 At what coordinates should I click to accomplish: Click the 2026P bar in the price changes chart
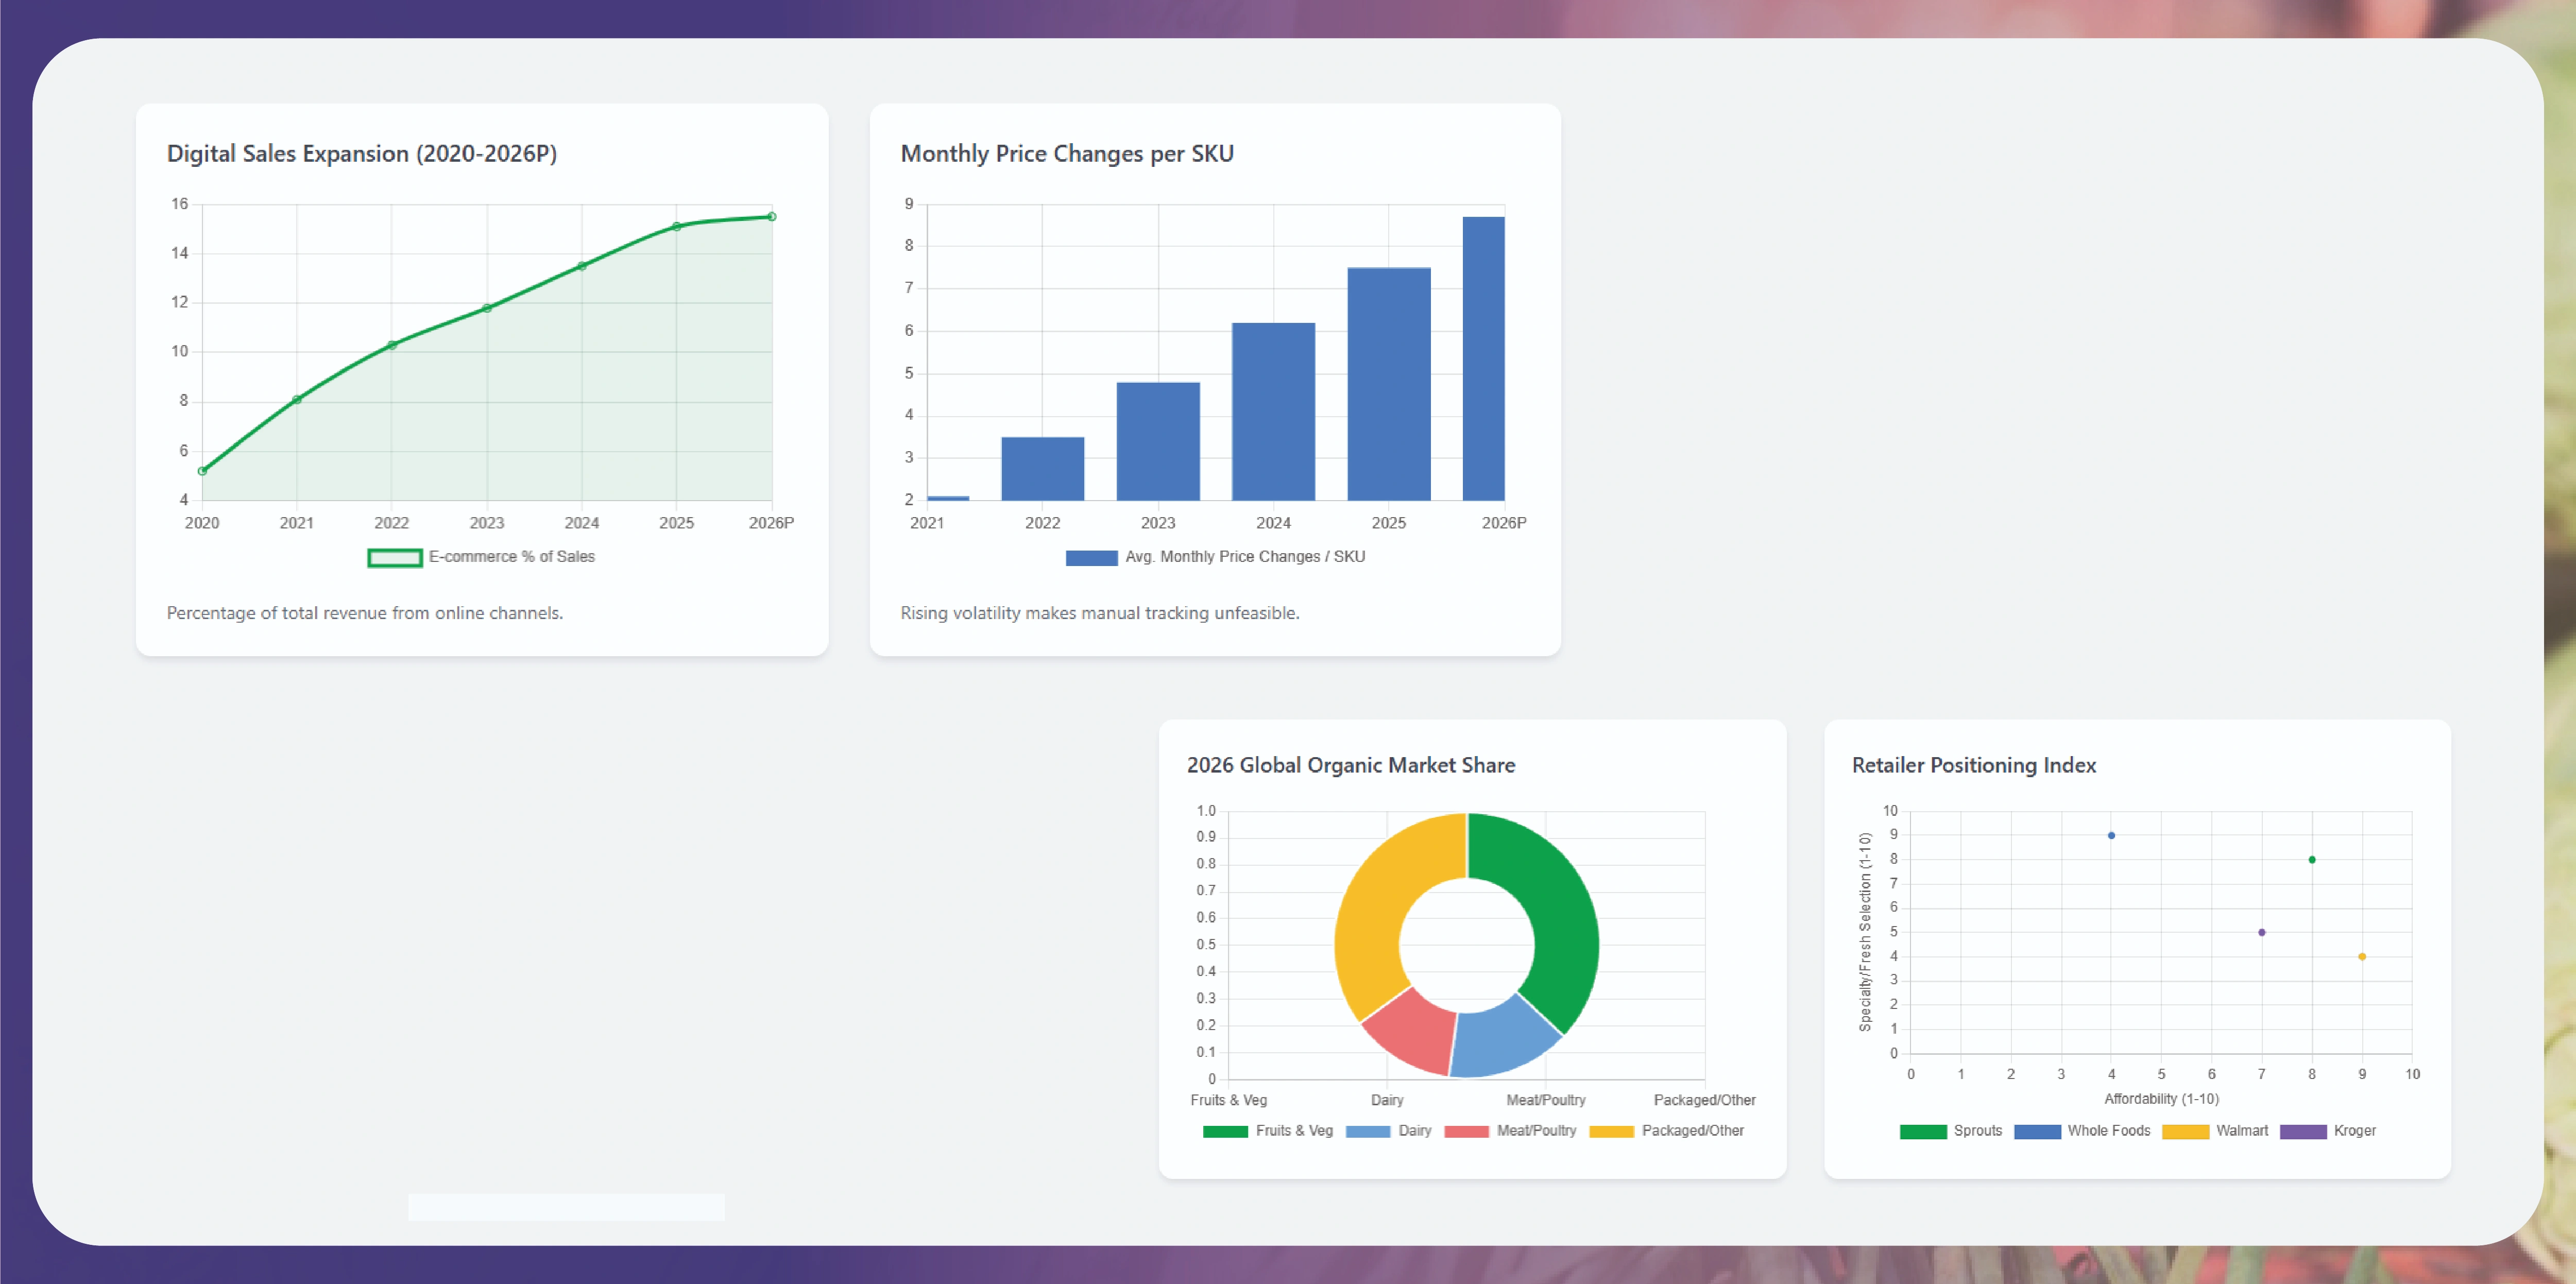(x=1483, y=360)
